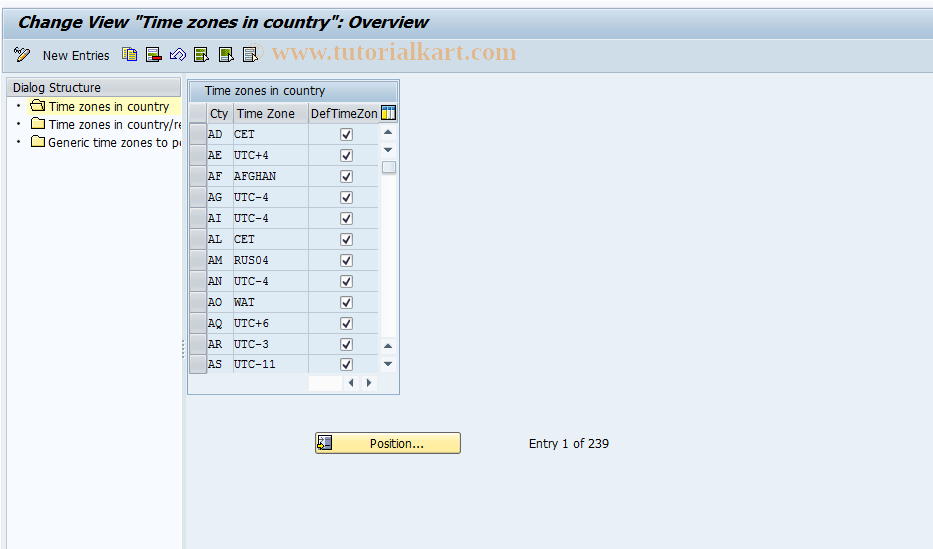Select the row selector for AM

pyautogui.click(x=198, y=260)
